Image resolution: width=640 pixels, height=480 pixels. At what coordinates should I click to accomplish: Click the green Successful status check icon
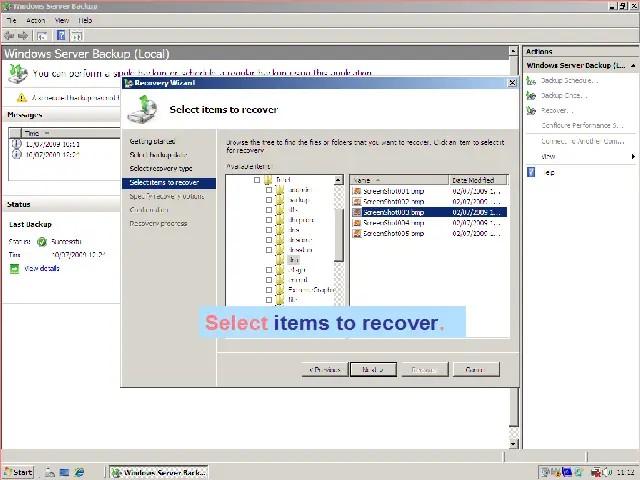(42, 242)
